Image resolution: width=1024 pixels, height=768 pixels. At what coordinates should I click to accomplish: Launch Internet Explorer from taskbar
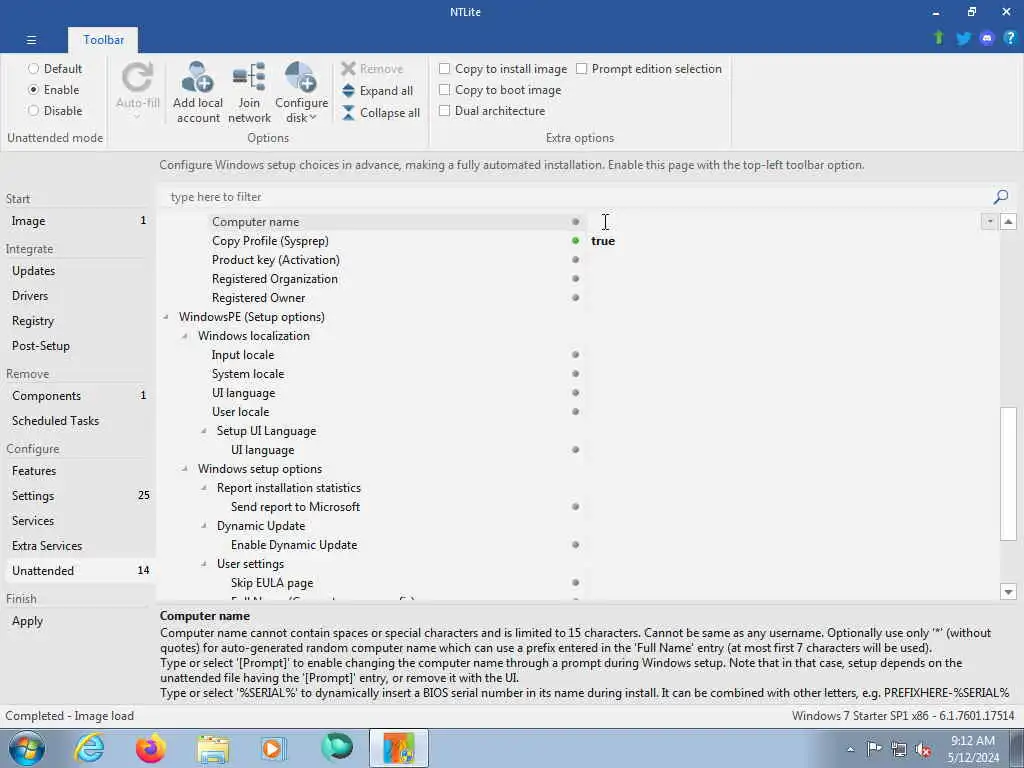pyautogui.click(x=89, y=748)
